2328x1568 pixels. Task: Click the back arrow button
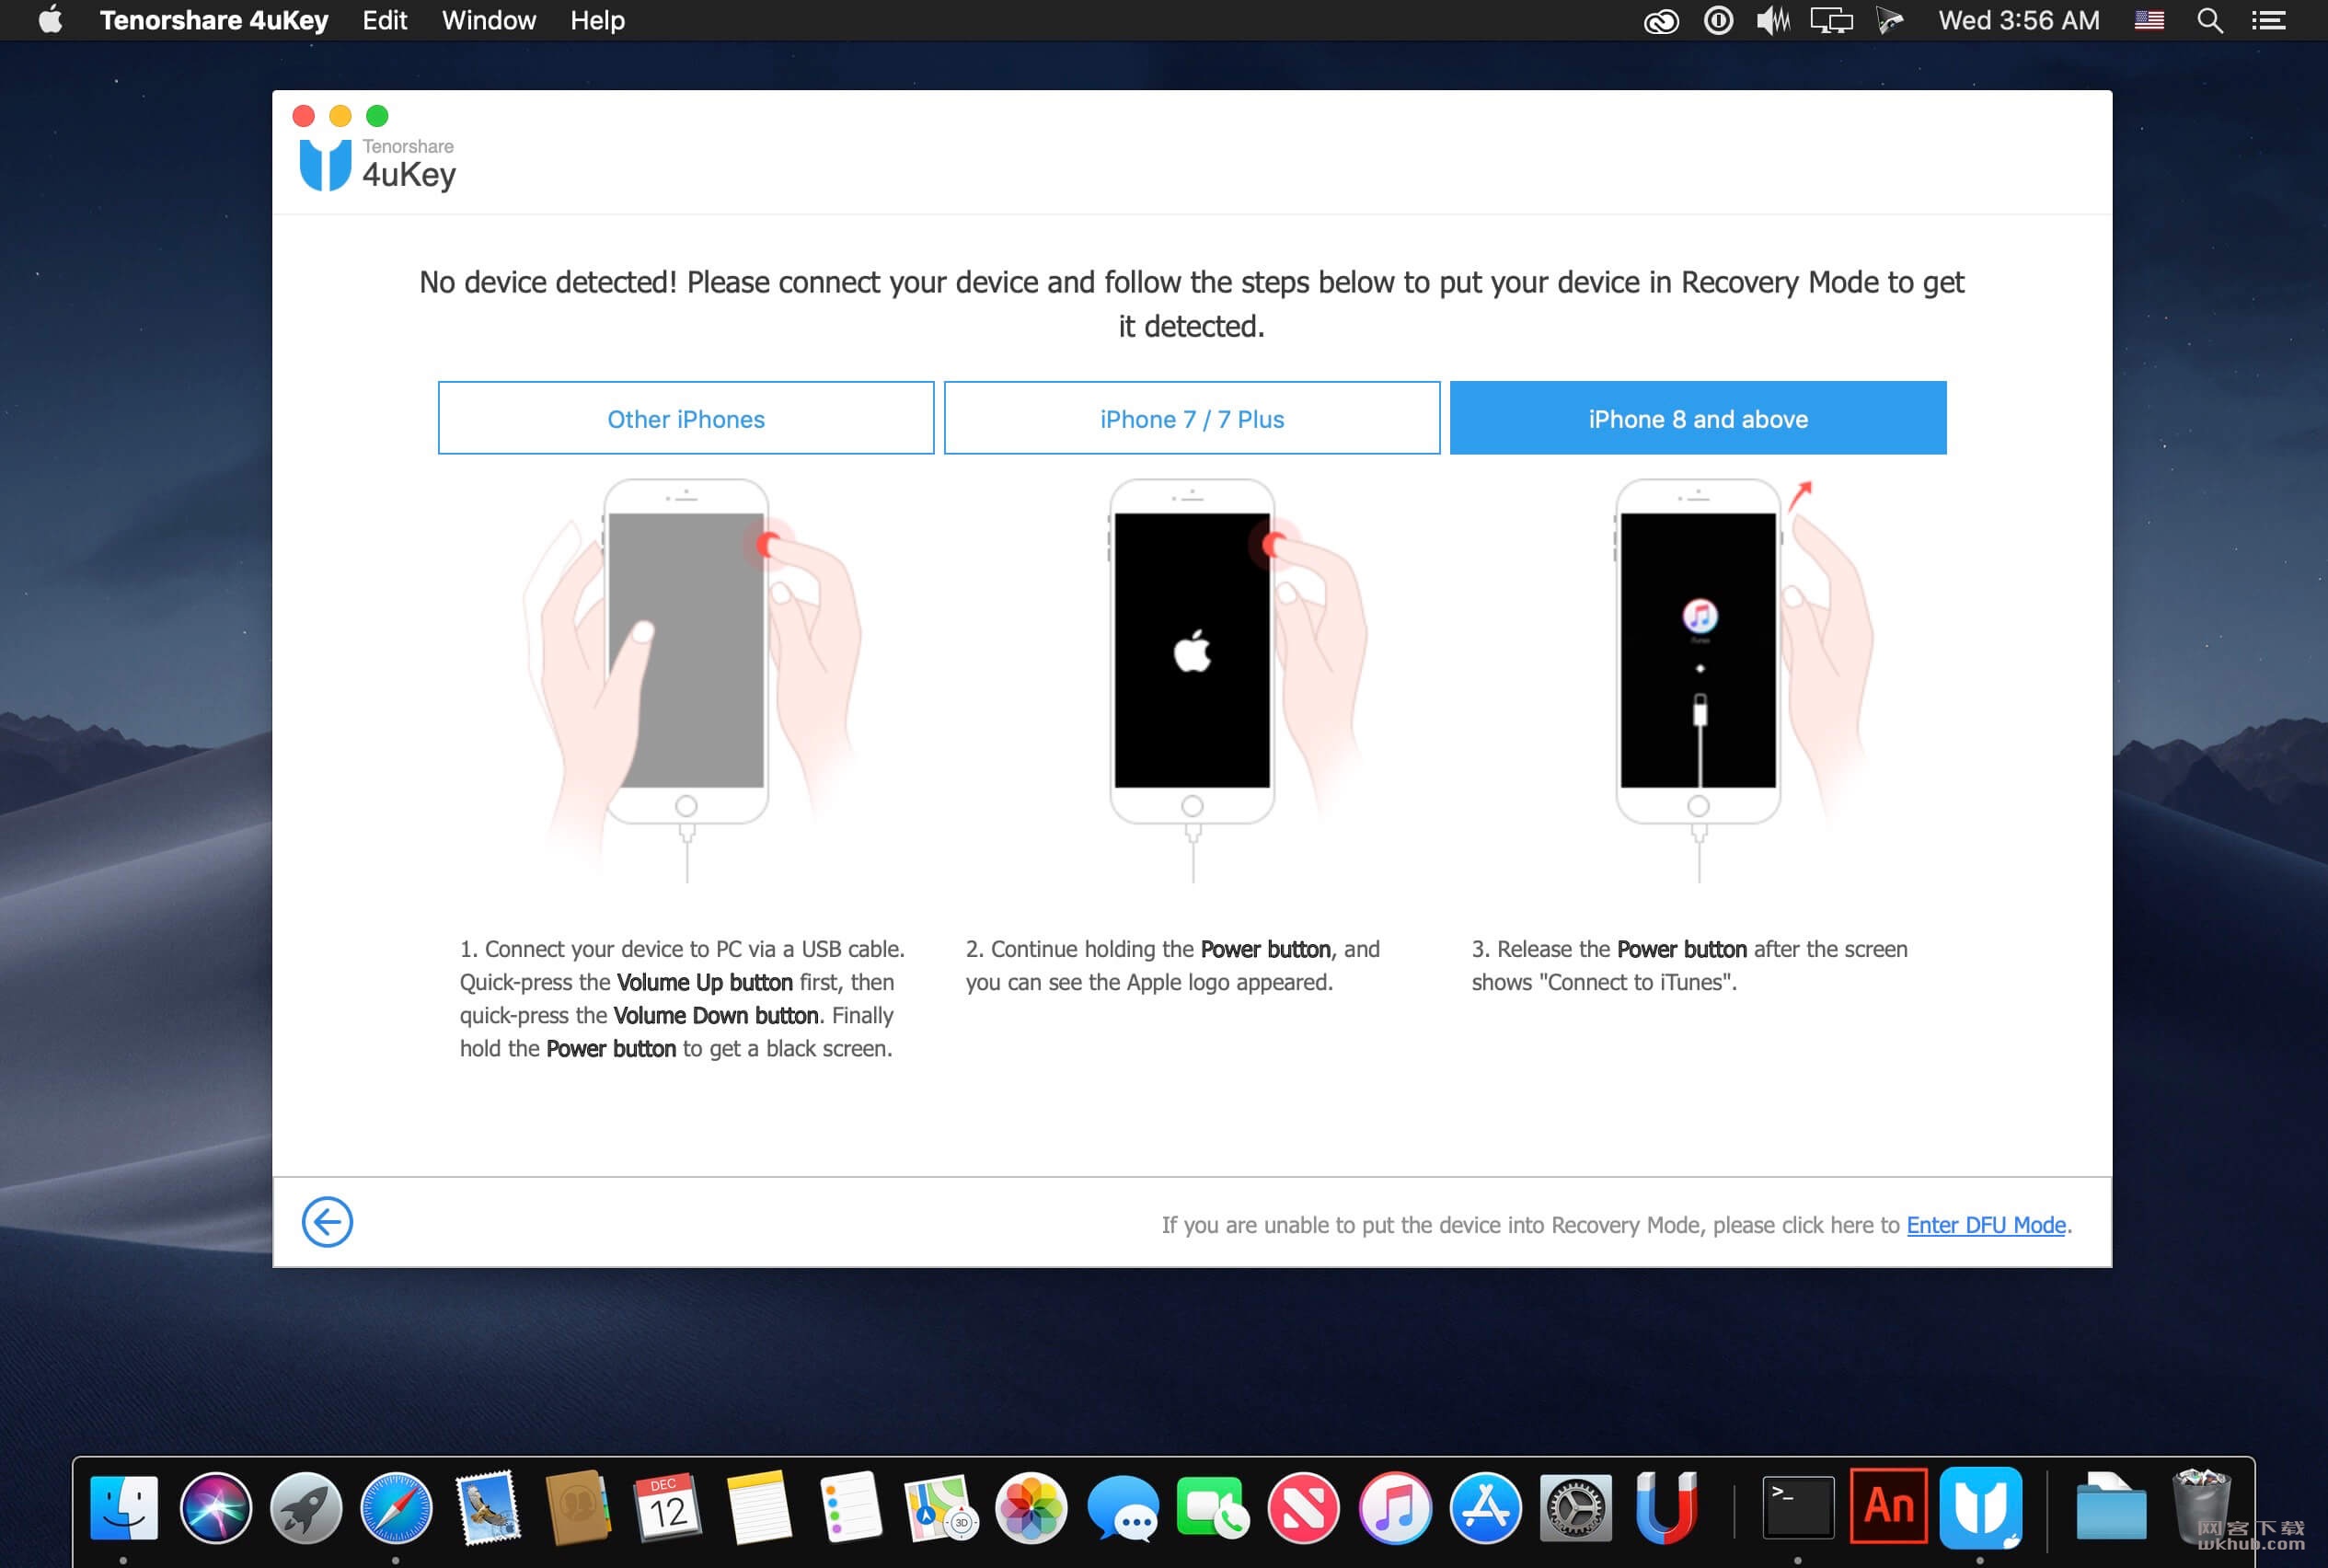327,1222
